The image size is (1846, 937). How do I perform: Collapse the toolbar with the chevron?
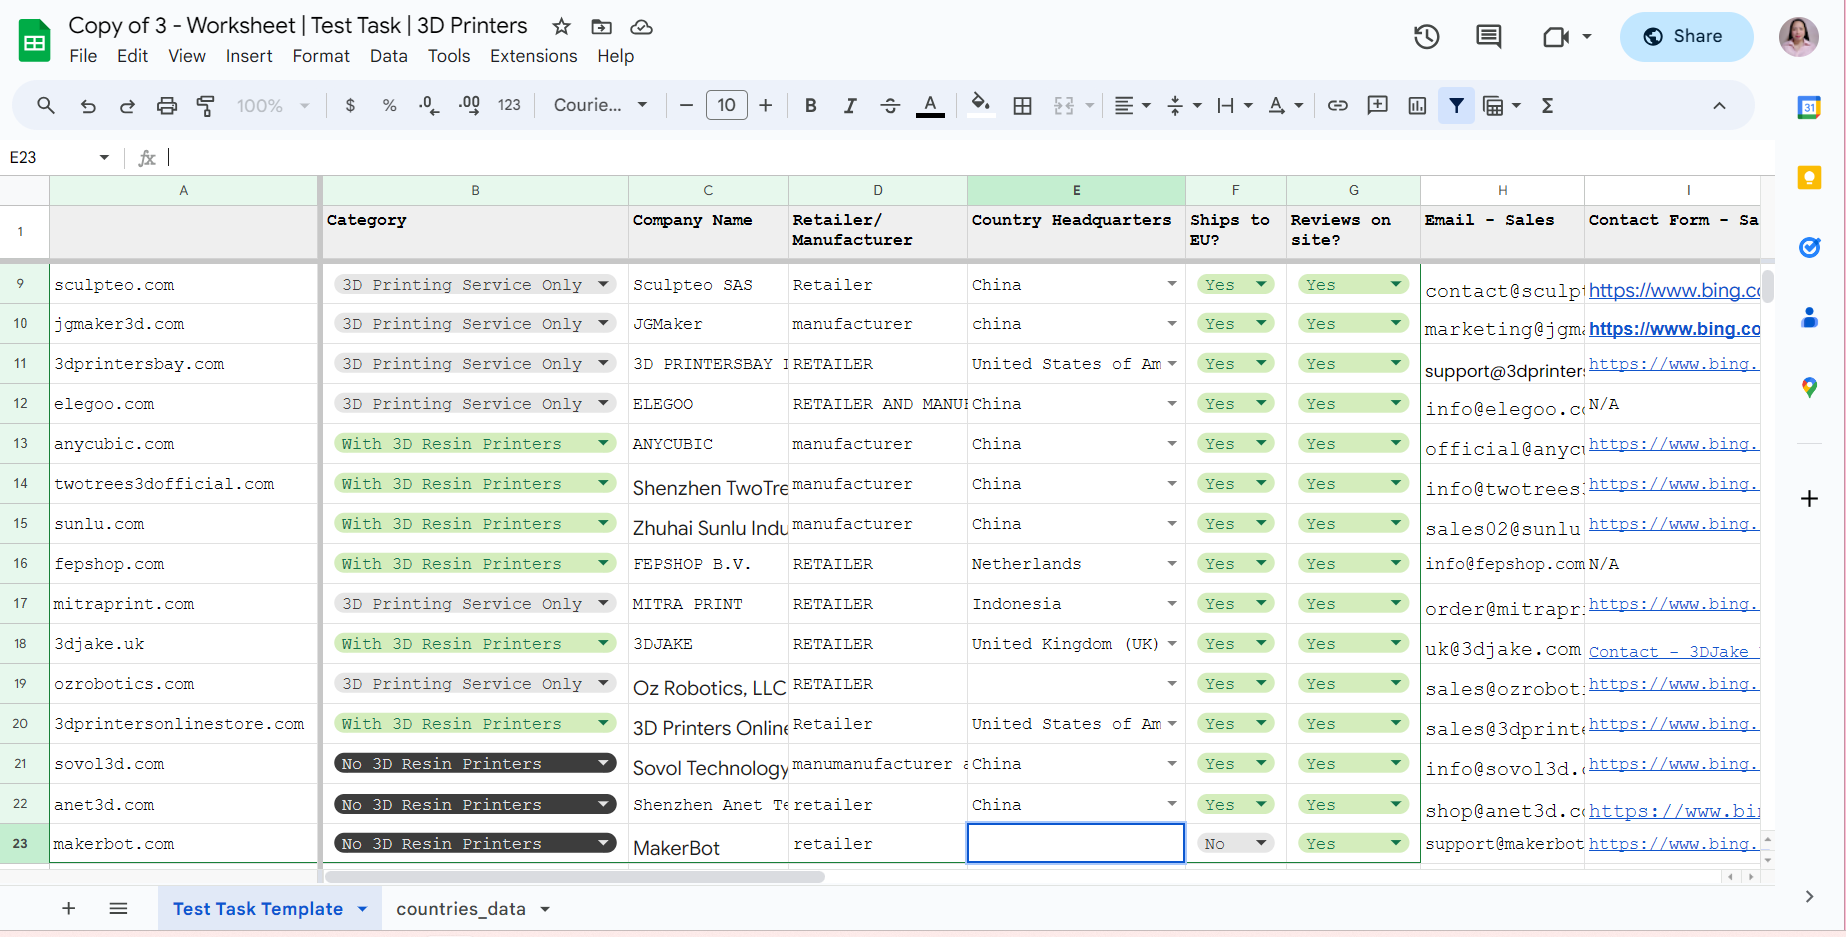tap(1719, 105)
